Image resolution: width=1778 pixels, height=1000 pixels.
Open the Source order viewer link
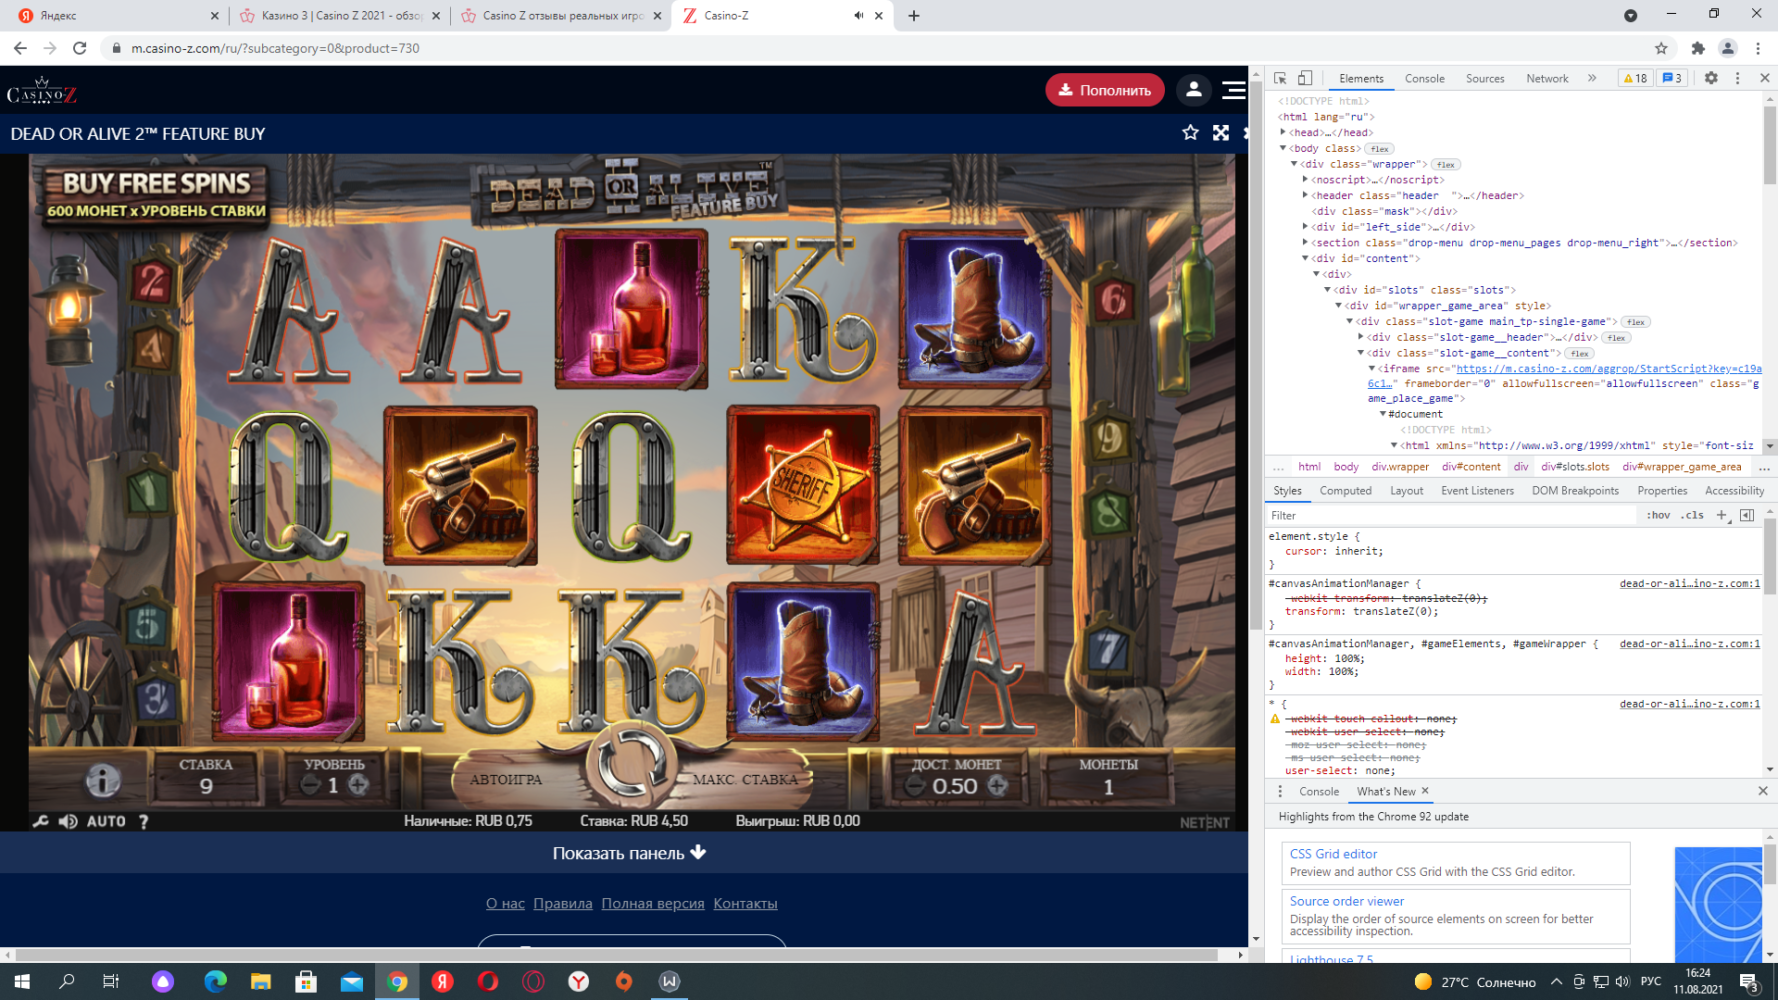[x=1346, y=901]
